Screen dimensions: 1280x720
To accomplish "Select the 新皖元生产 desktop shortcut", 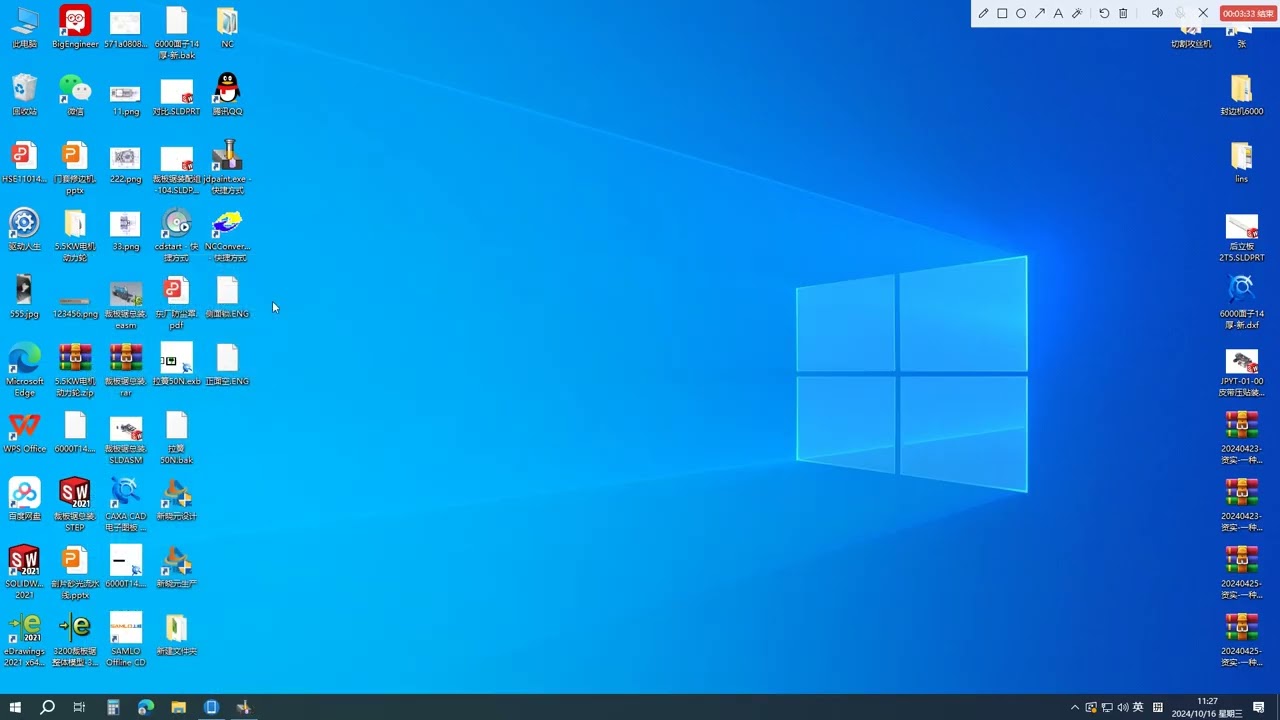I will pyautogui.click(x=176, y=567).
